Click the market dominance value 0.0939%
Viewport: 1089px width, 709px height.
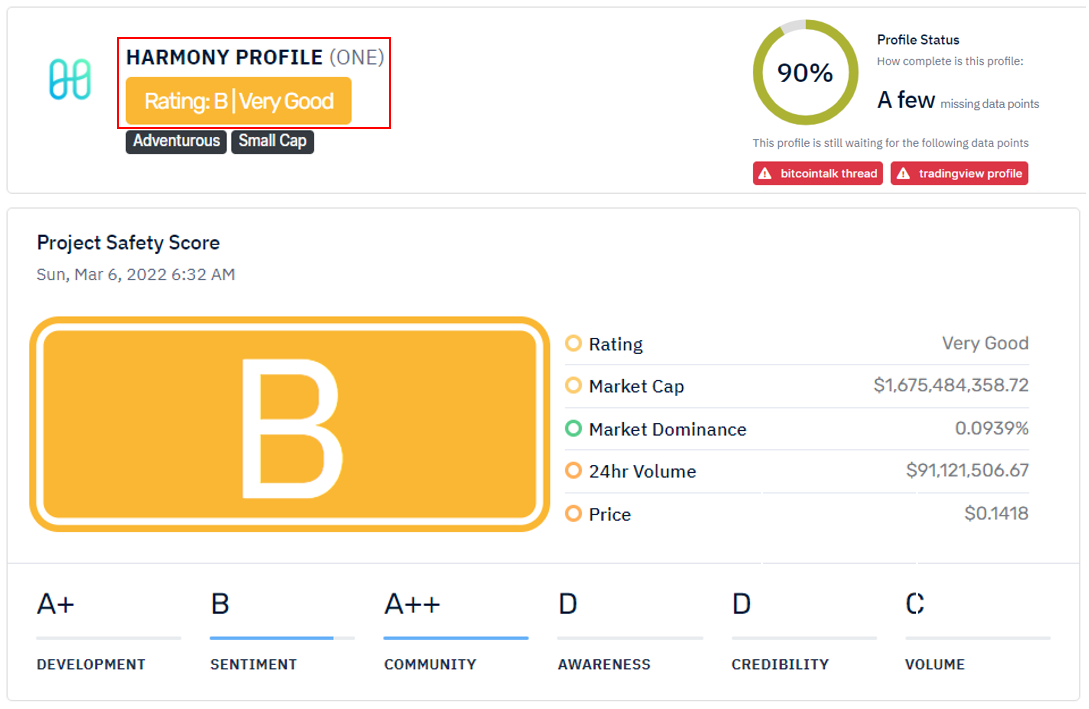click(x=992, y=428)
